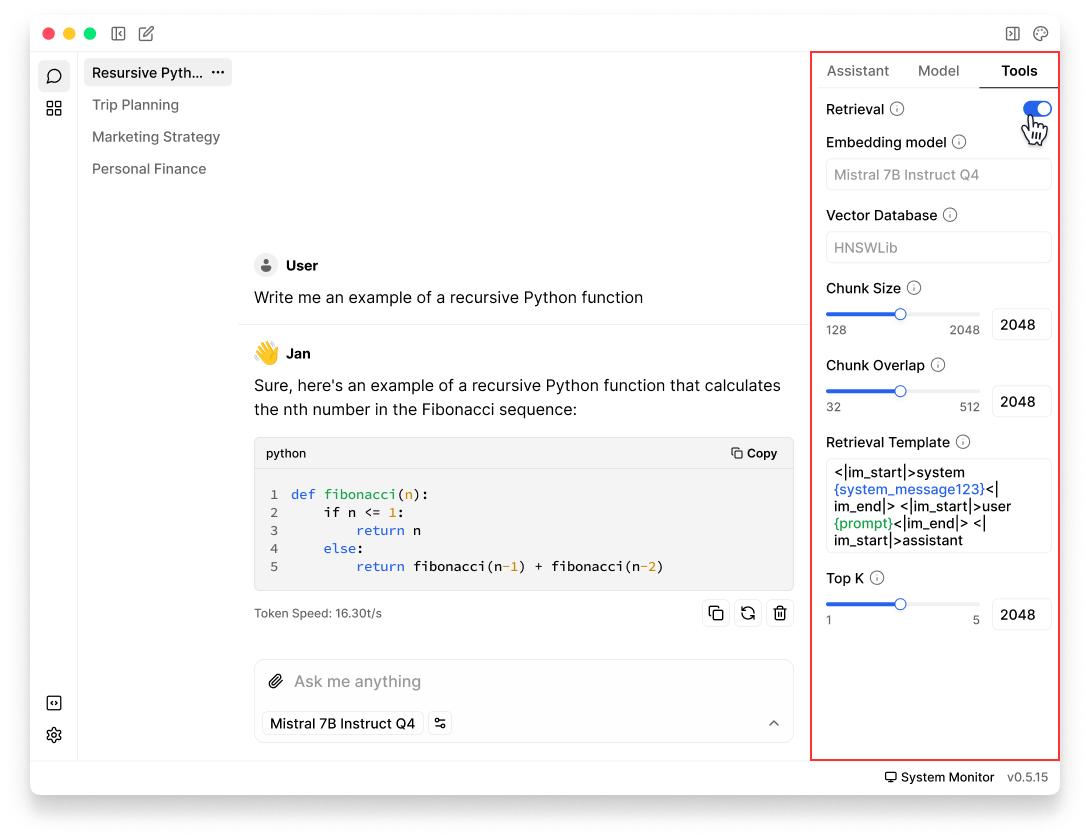Copy the python code block
Viewport: 1090px width, 840px height.
pyautogui.click(x=754, y=453)
